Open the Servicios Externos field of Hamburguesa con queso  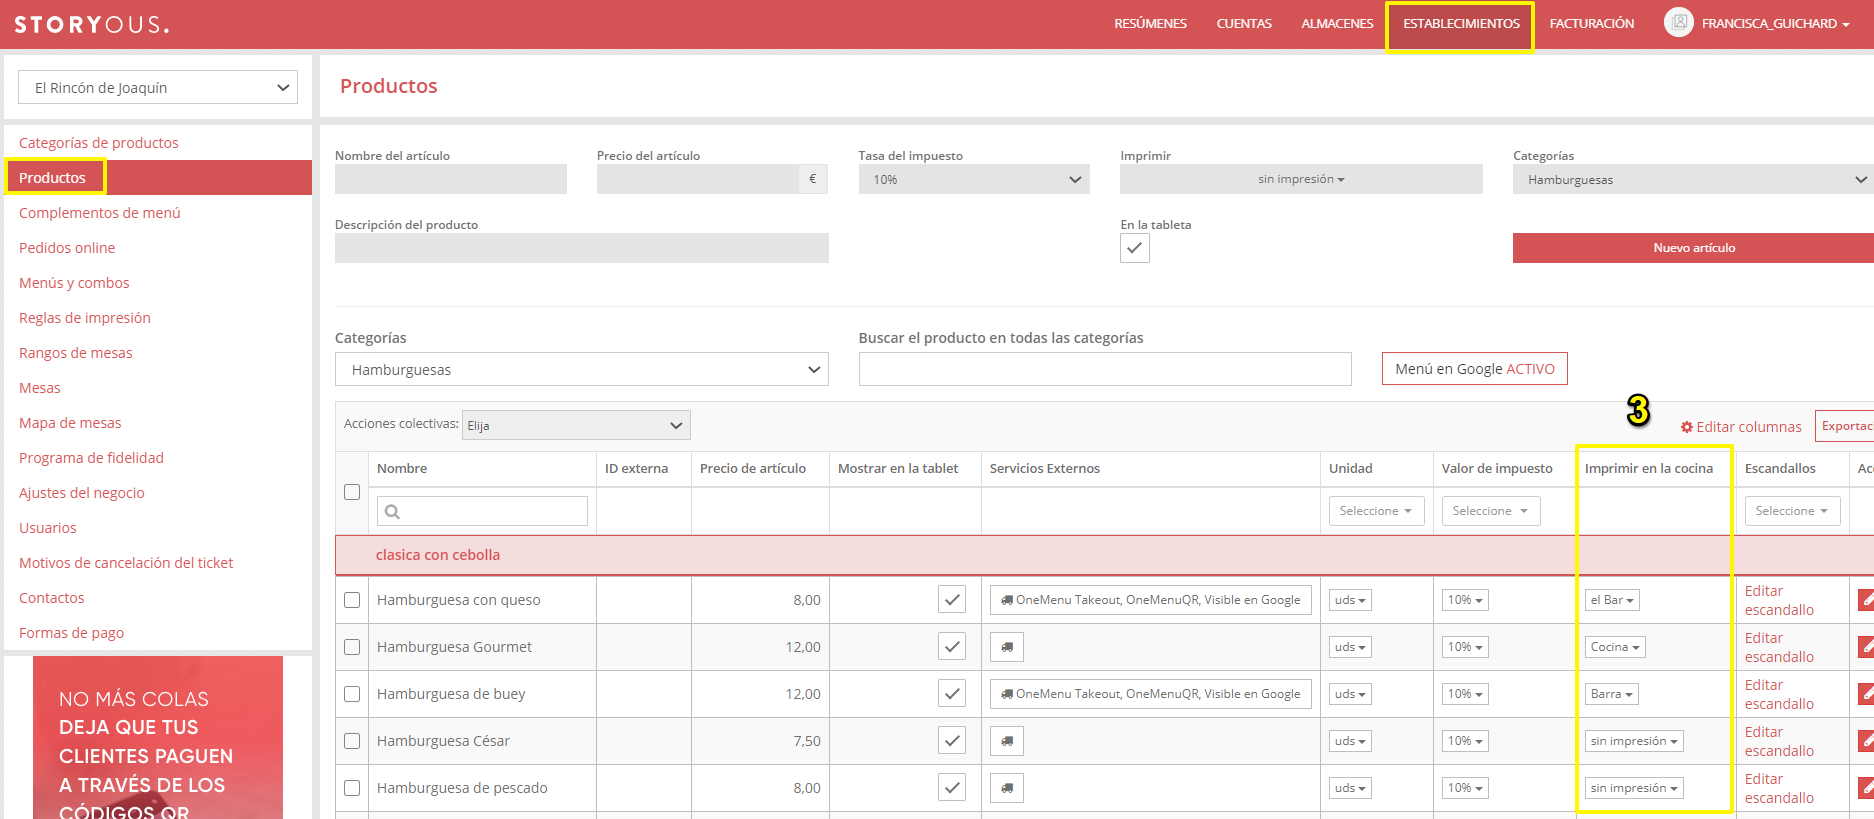coord(1150,600)
